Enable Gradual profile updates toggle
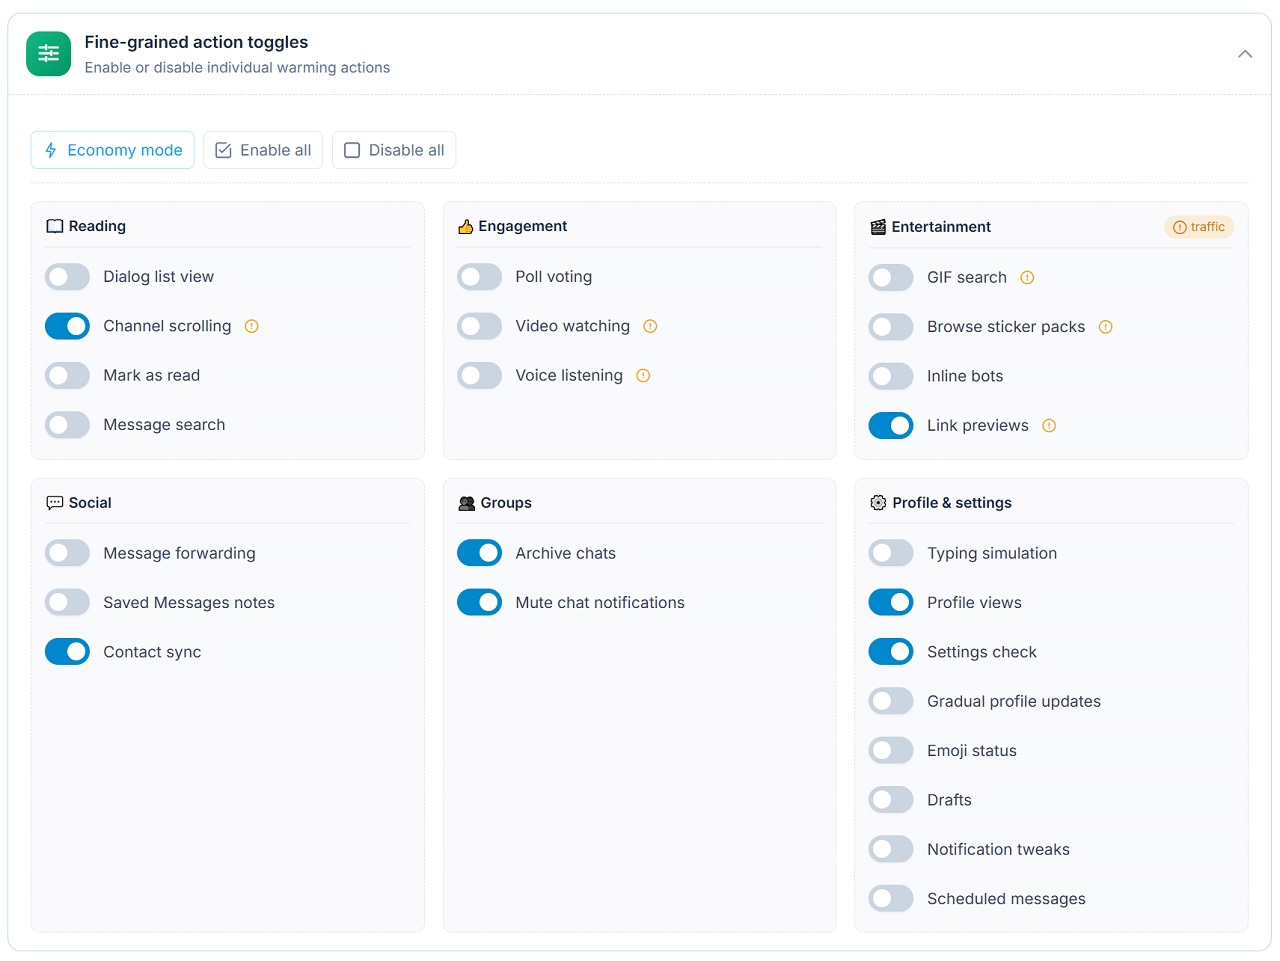The width and height of the screenshot is (1280, 961). point(891,701)
